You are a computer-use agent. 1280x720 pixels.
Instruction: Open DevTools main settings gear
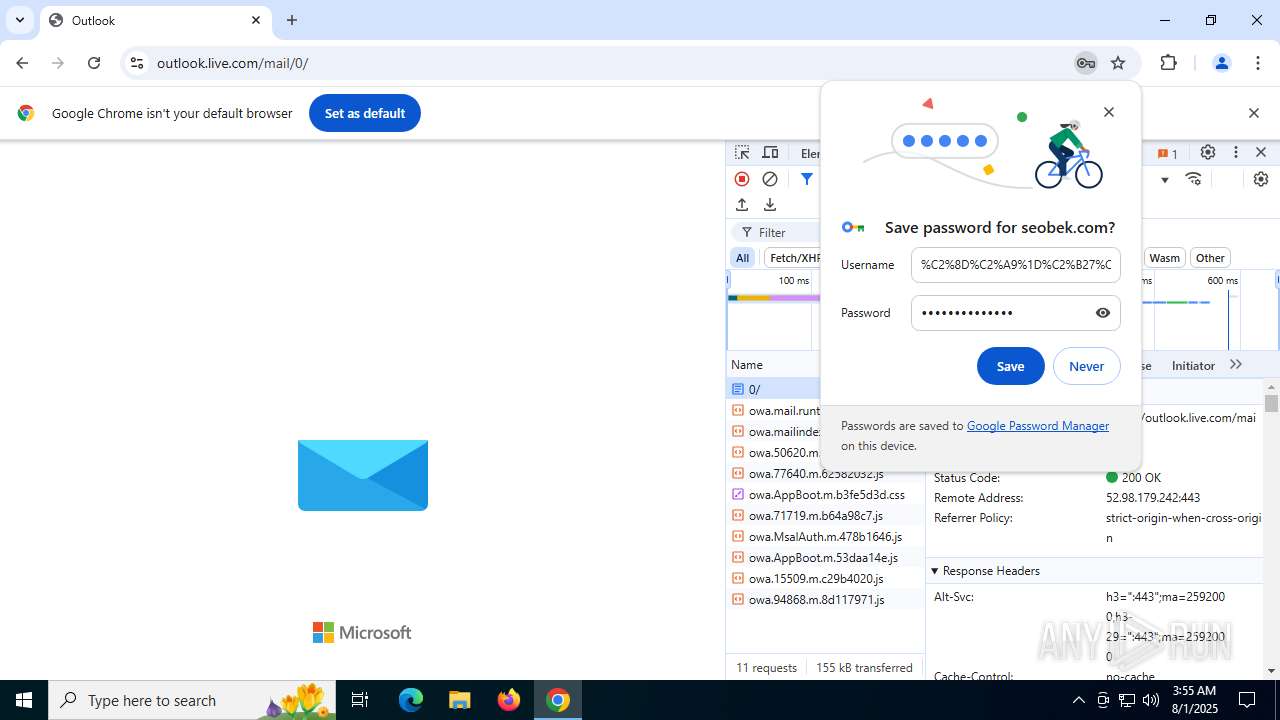(1208, 153)
